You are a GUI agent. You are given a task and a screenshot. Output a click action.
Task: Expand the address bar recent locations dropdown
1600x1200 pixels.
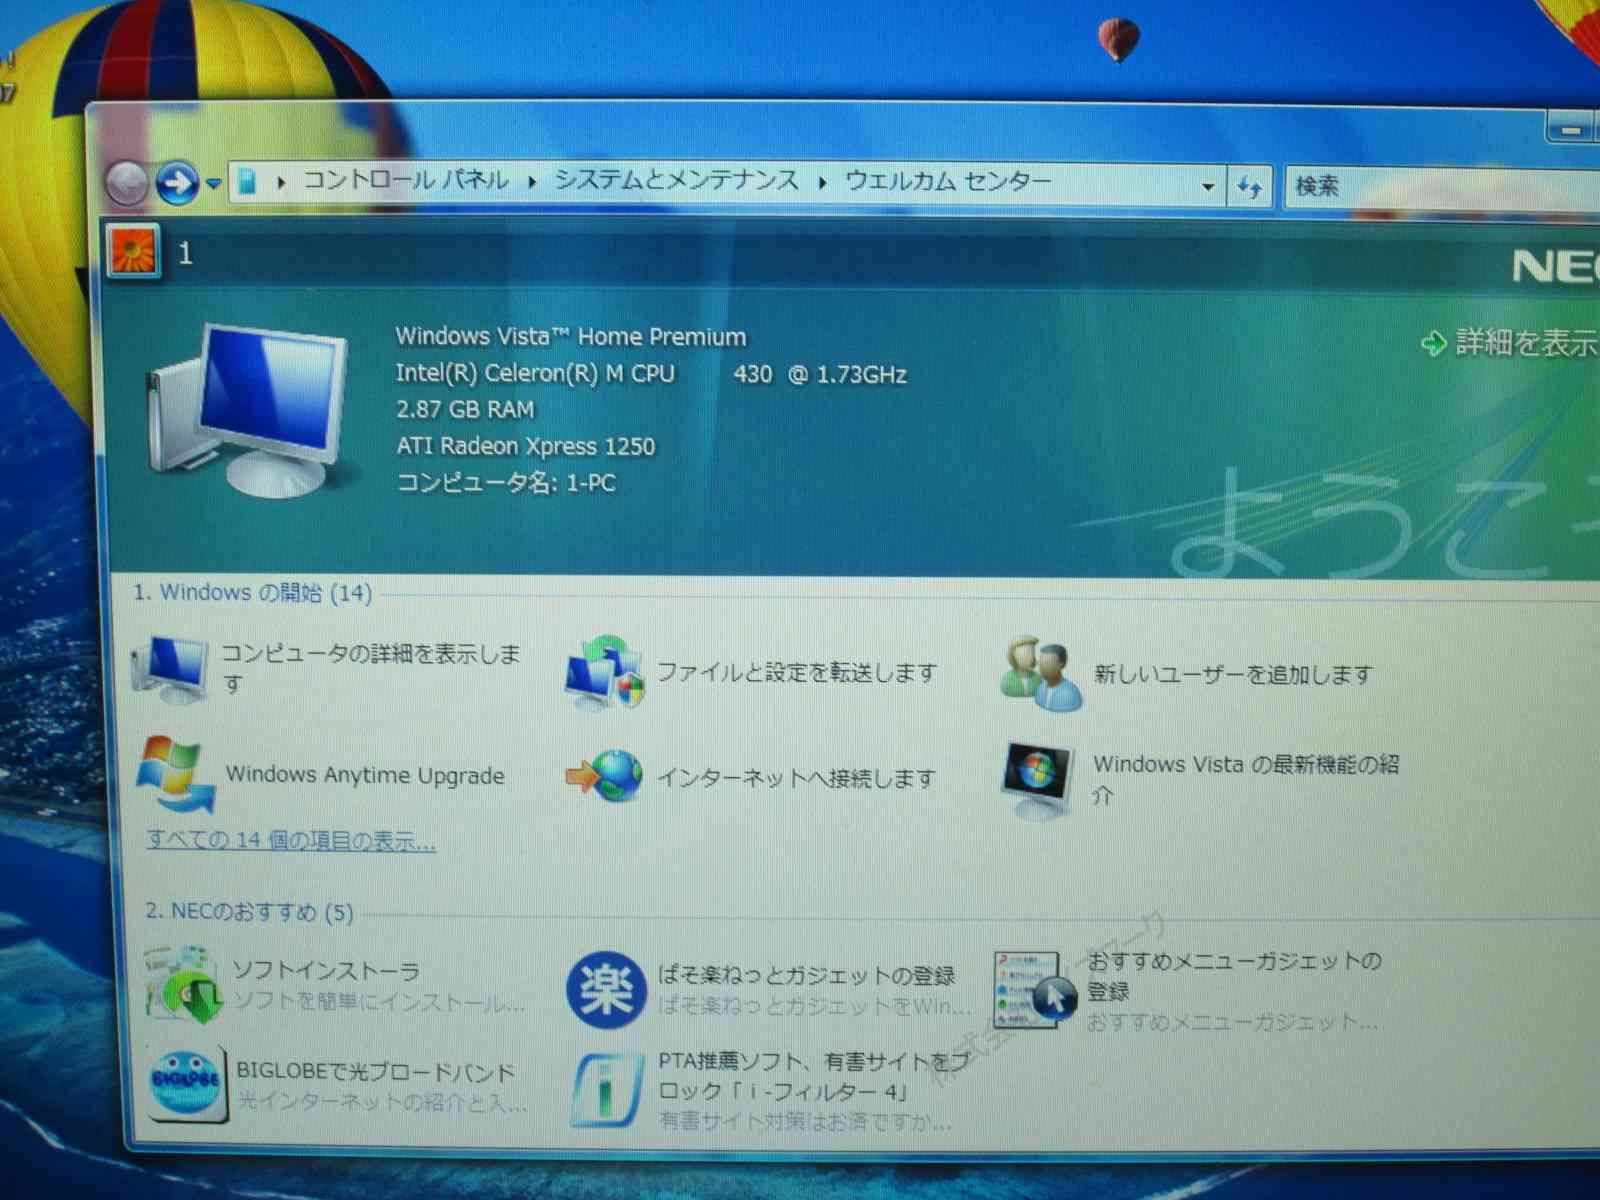(1207, 184)
